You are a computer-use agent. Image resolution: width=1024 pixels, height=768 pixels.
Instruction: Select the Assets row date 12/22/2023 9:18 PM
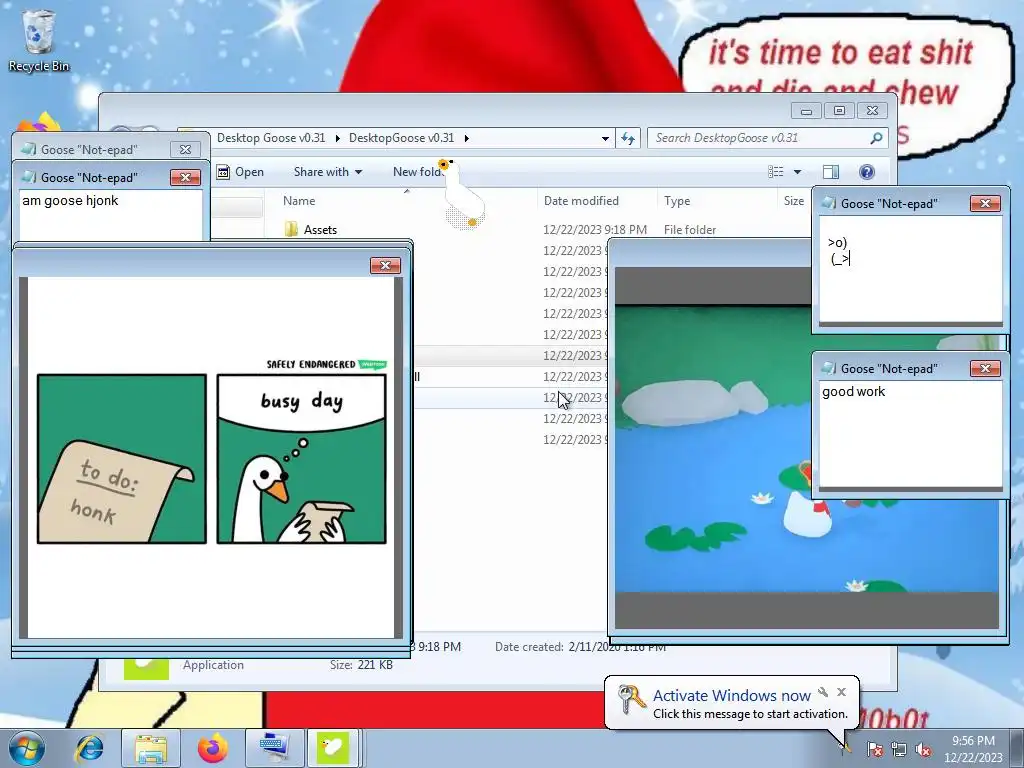595,230
